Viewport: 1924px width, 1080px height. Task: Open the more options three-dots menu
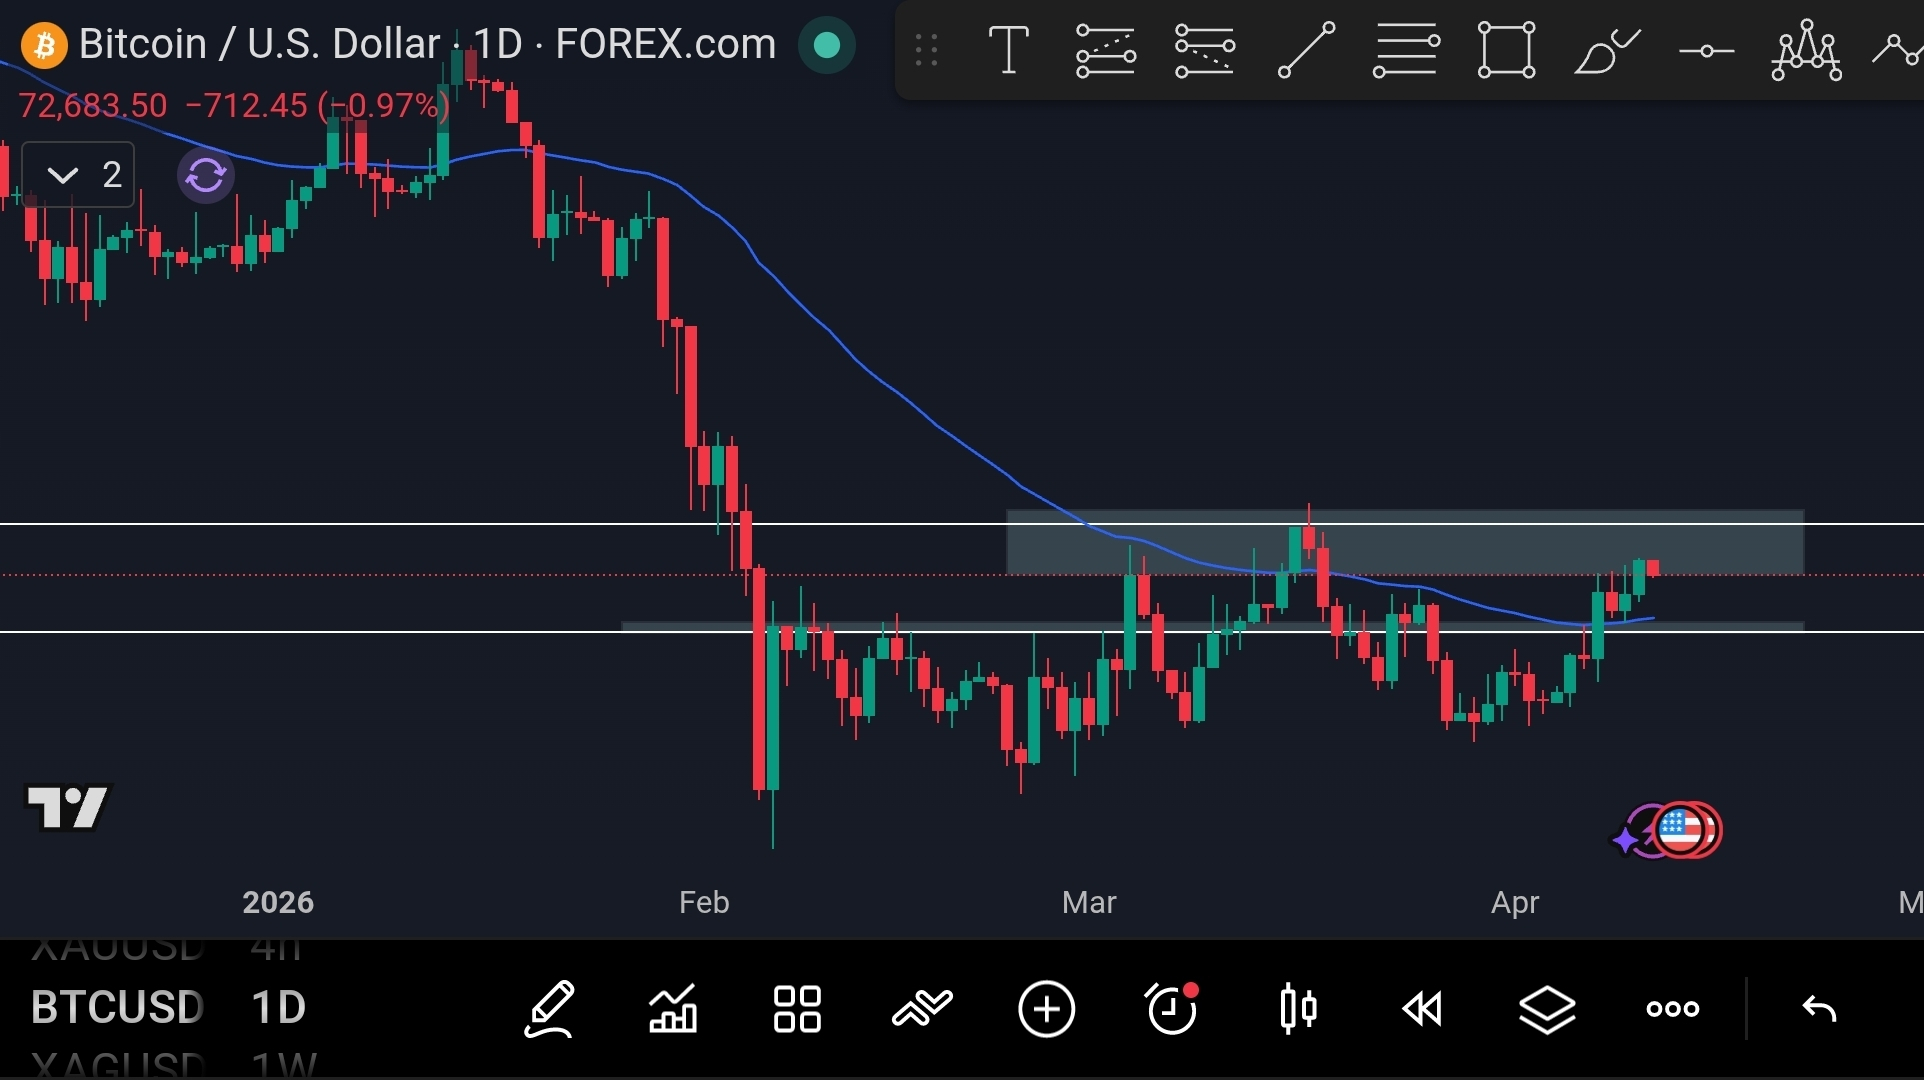[1672, 1009]
